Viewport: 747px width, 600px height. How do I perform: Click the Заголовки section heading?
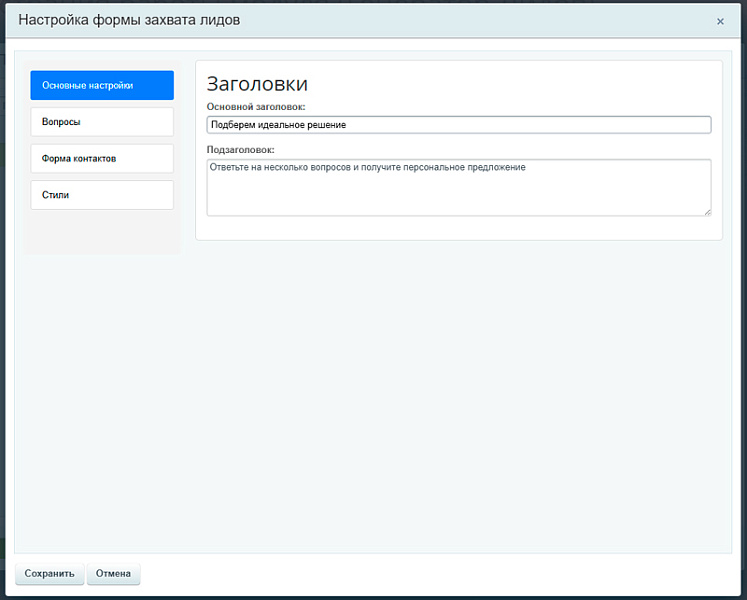[x=257, y=84]
